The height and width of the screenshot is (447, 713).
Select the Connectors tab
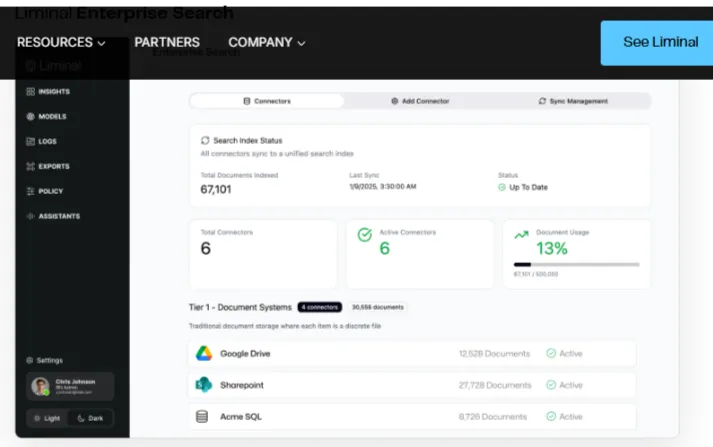point(267,101)
